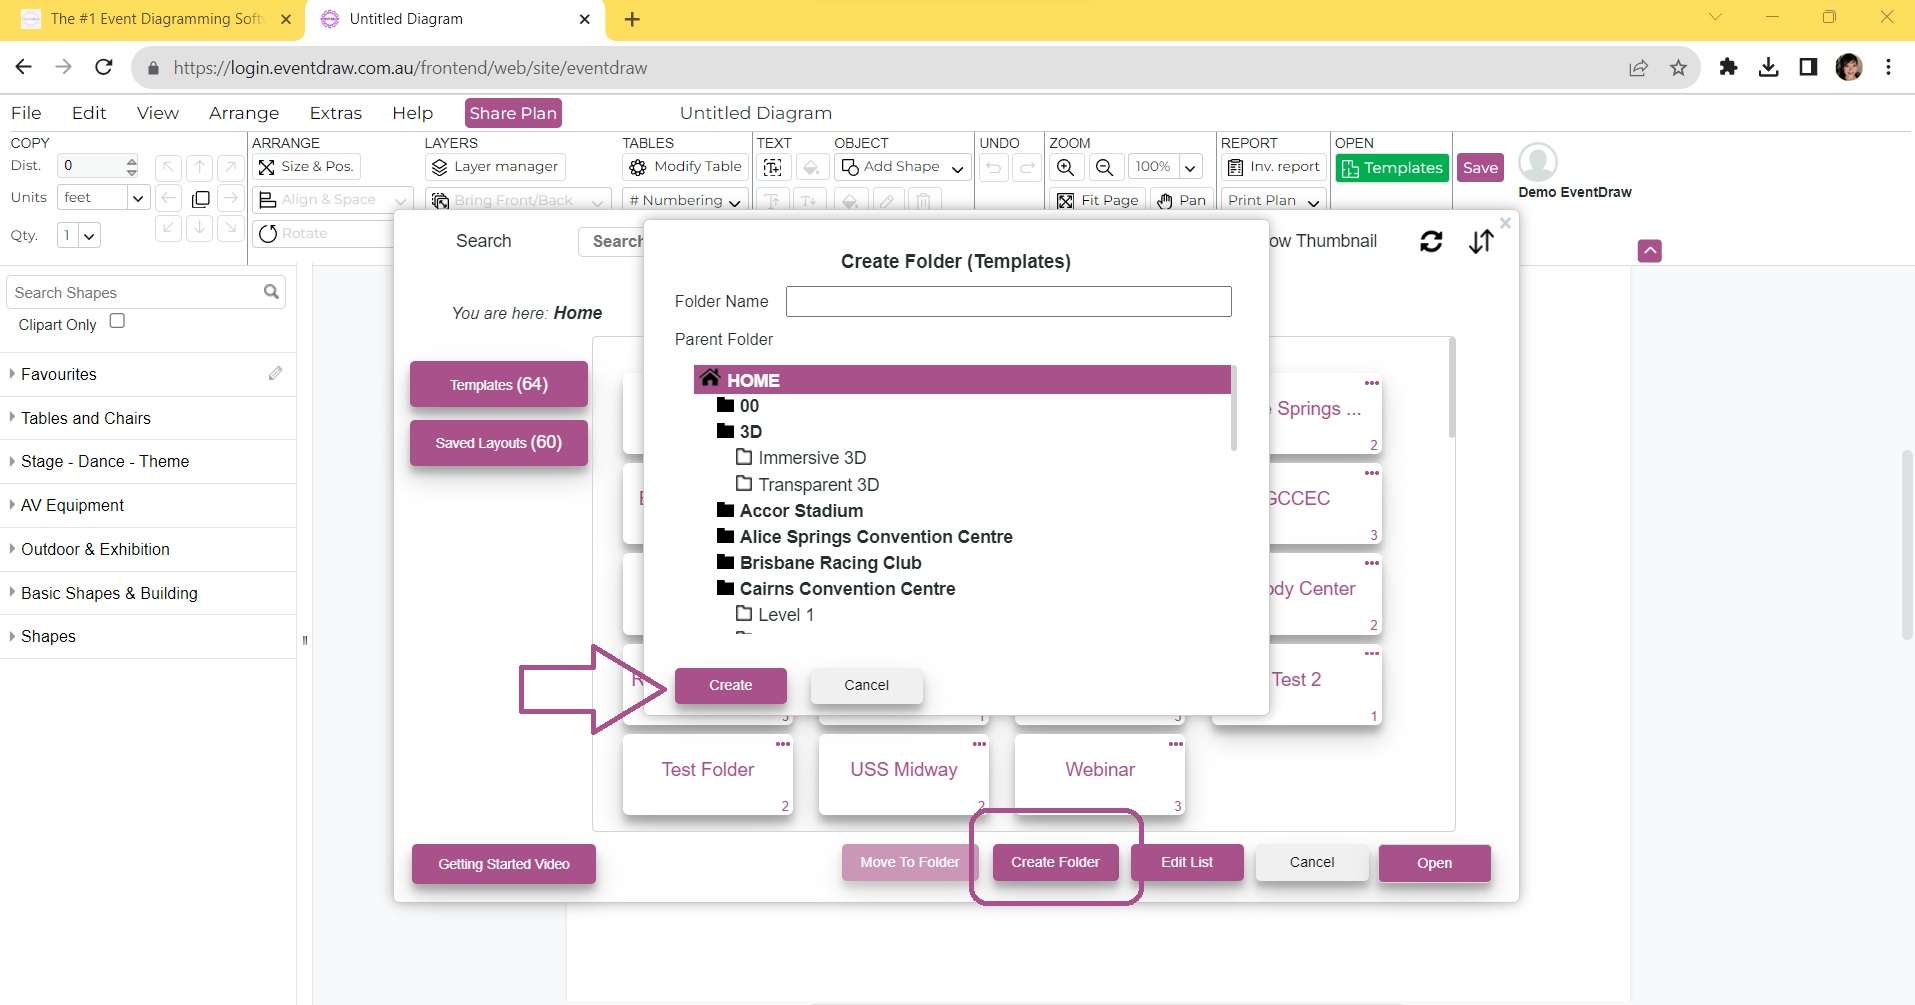Image resolution: width=1915 pixels, height=1005 pixels.
Task: Expand the Add Shape dropdown
Action: click(958, 169)
